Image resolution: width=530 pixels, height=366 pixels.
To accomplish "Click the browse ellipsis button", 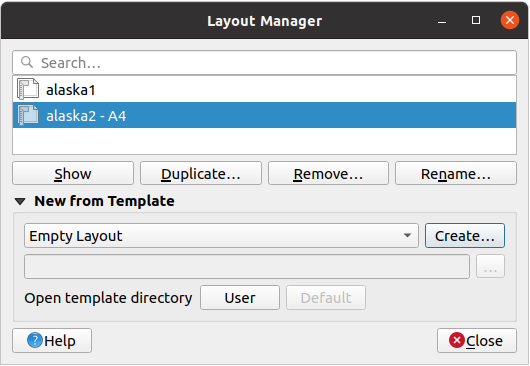I will point(490,267).
